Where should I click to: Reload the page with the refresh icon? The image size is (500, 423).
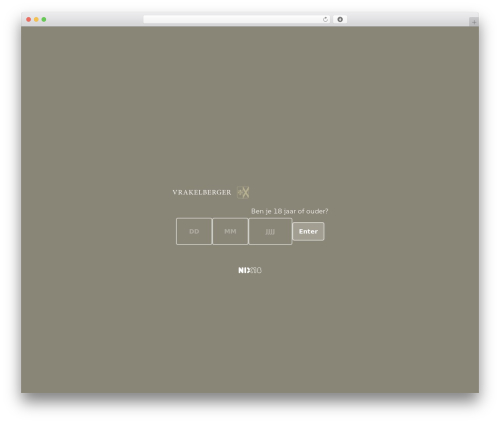pyautogui.click(x=325, y=19)
